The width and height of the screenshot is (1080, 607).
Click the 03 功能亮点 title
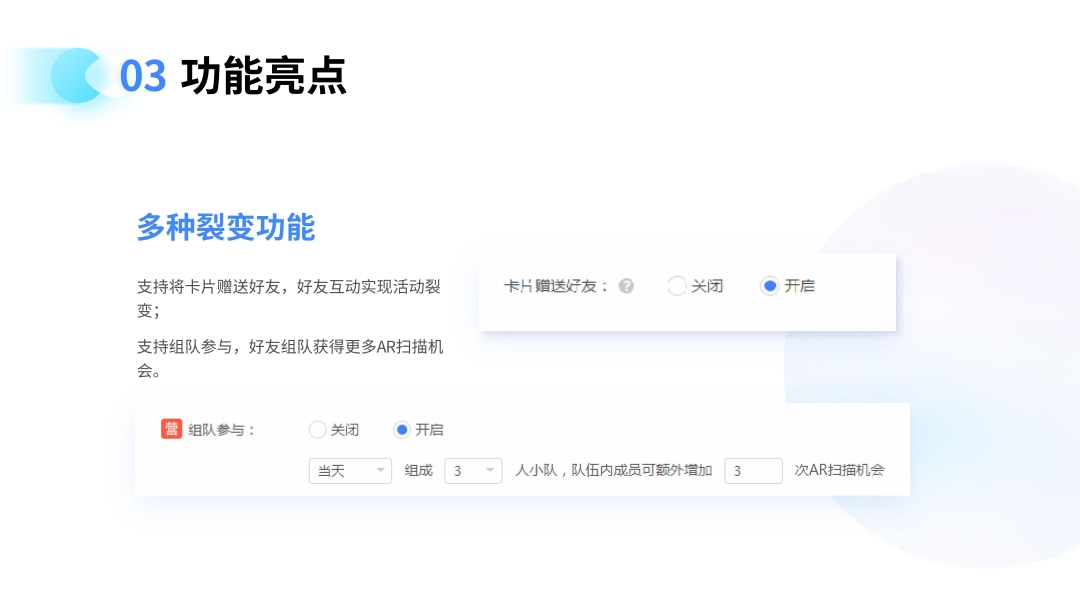[233, 76]
